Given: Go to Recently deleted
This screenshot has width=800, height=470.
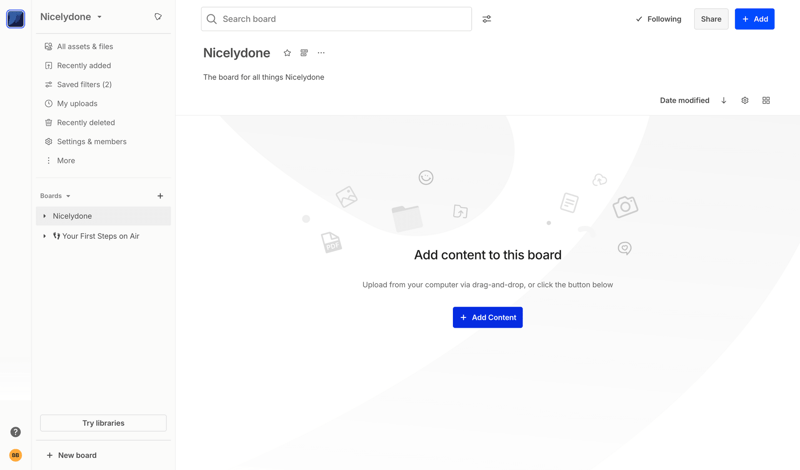Looking at the screenshot, I should 85,123.
